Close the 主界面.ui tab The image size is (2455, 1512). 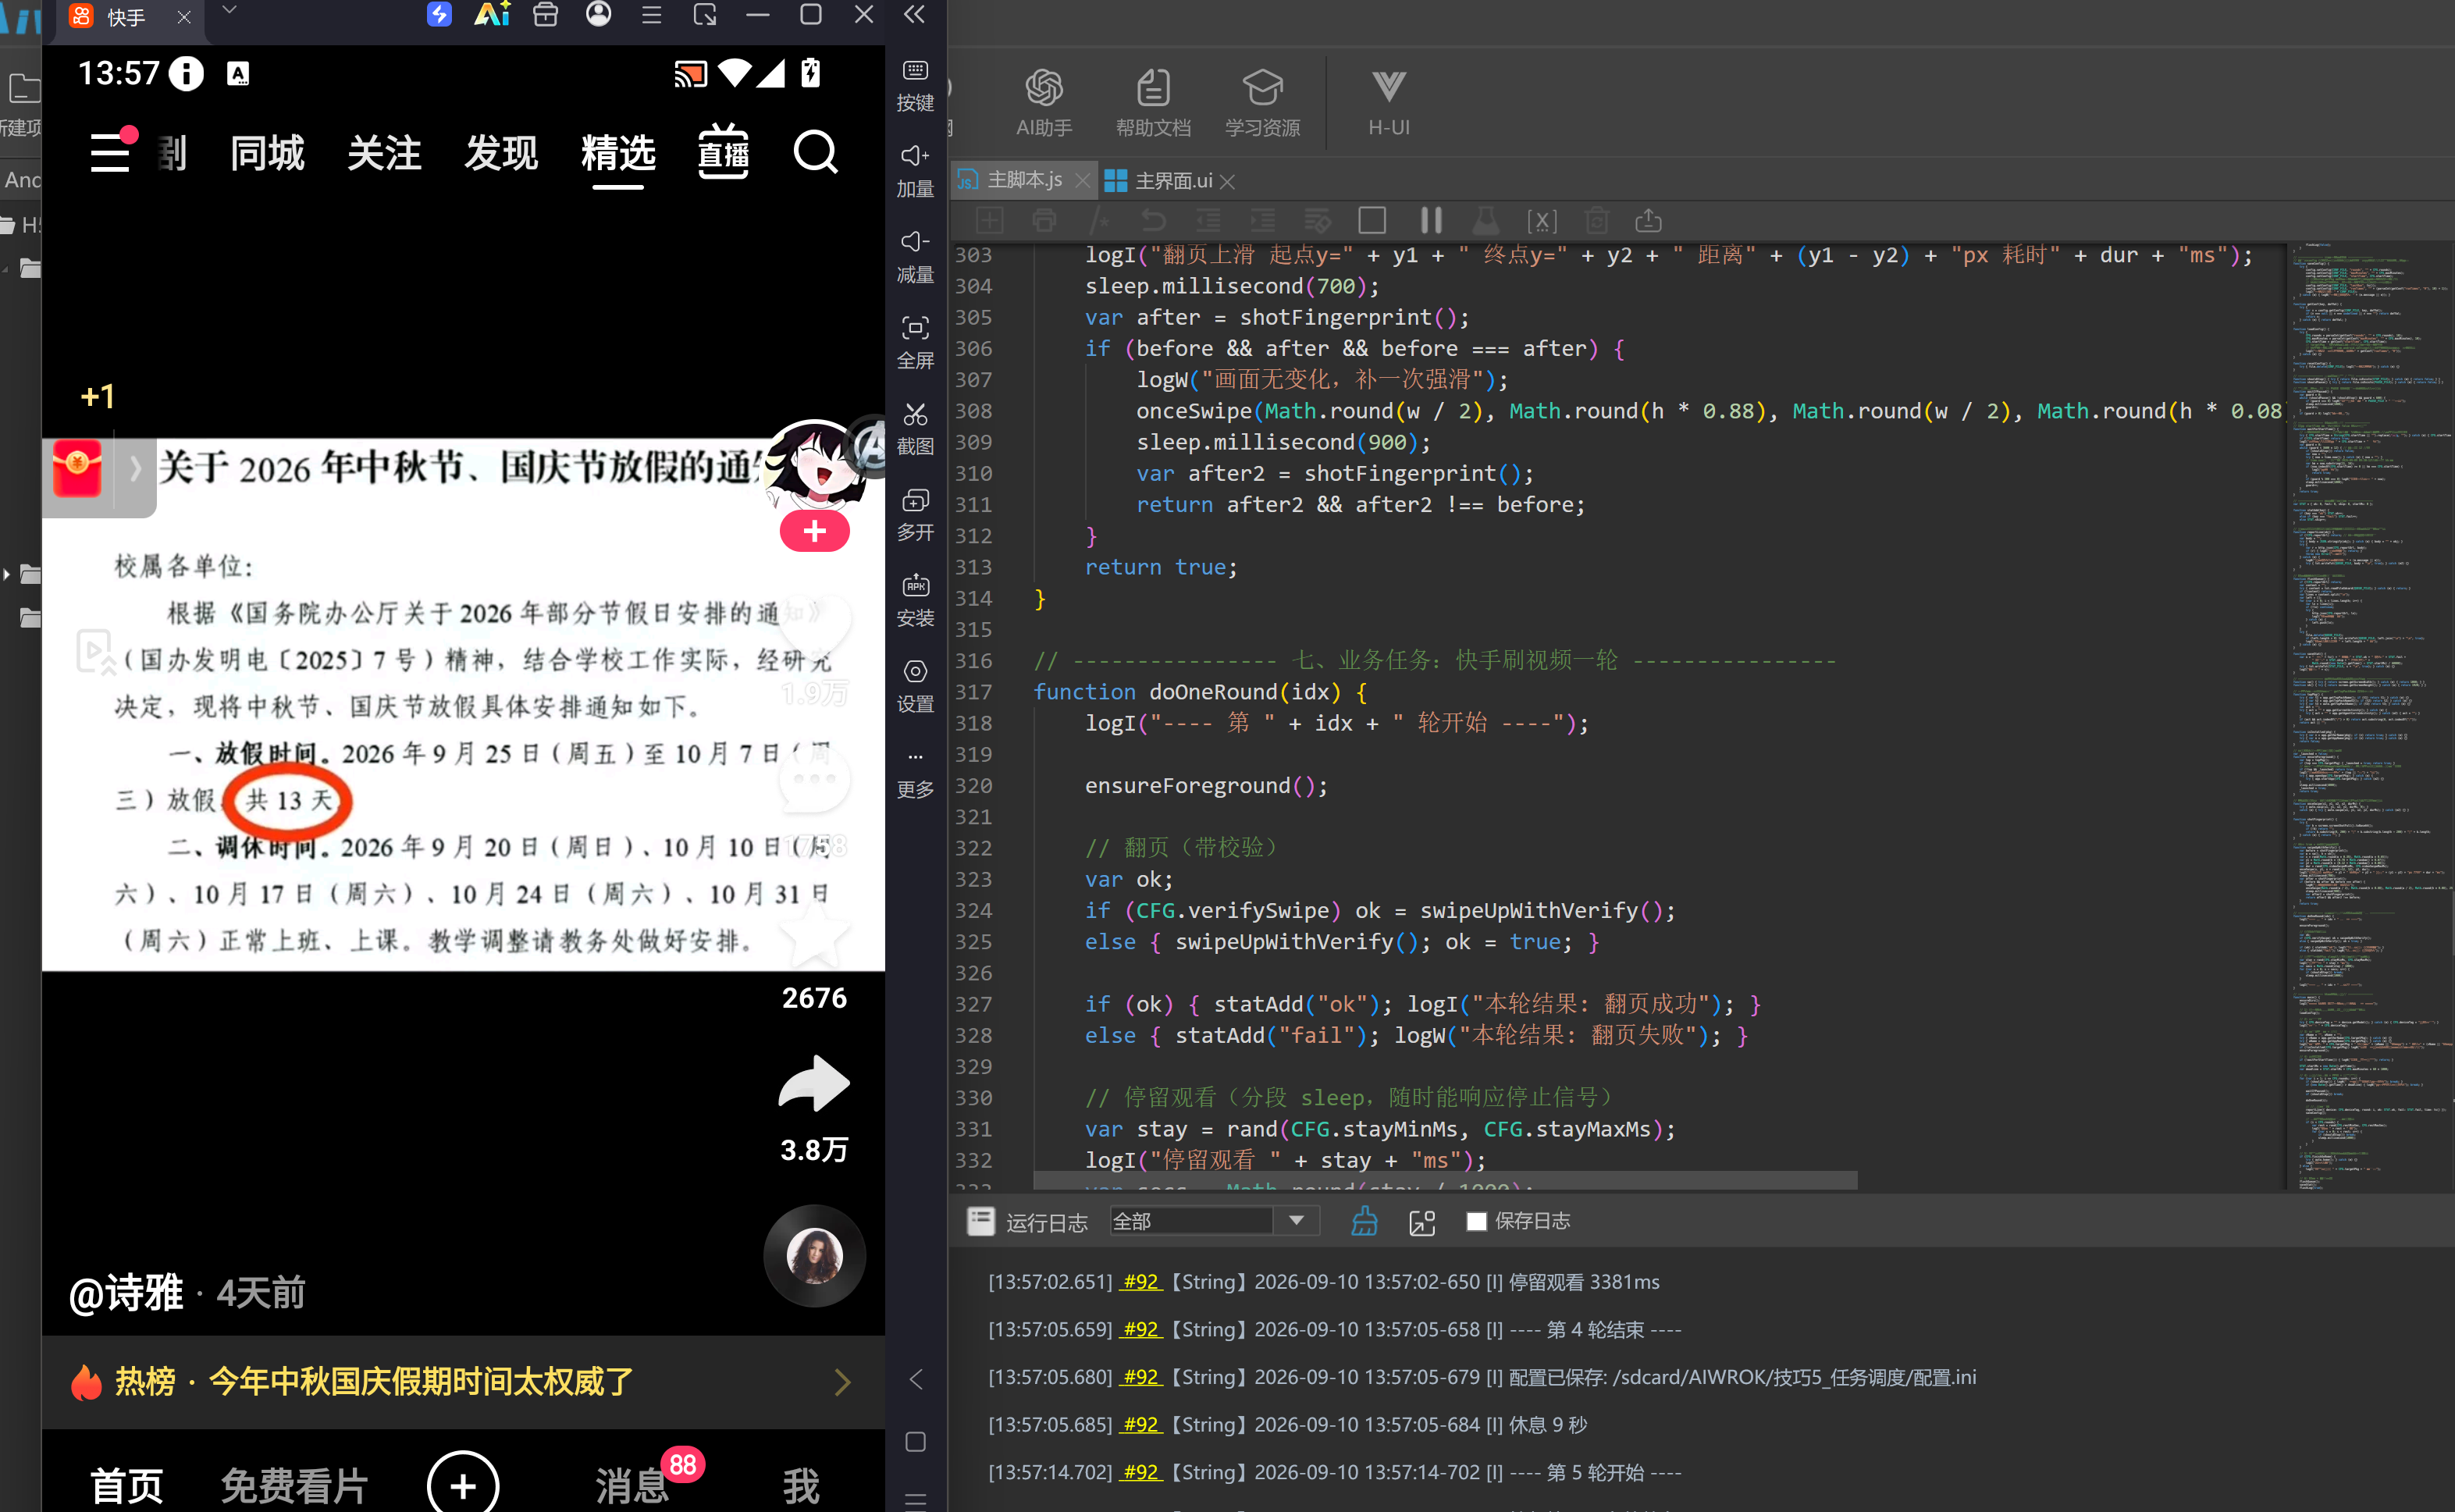click(1228, 181)
